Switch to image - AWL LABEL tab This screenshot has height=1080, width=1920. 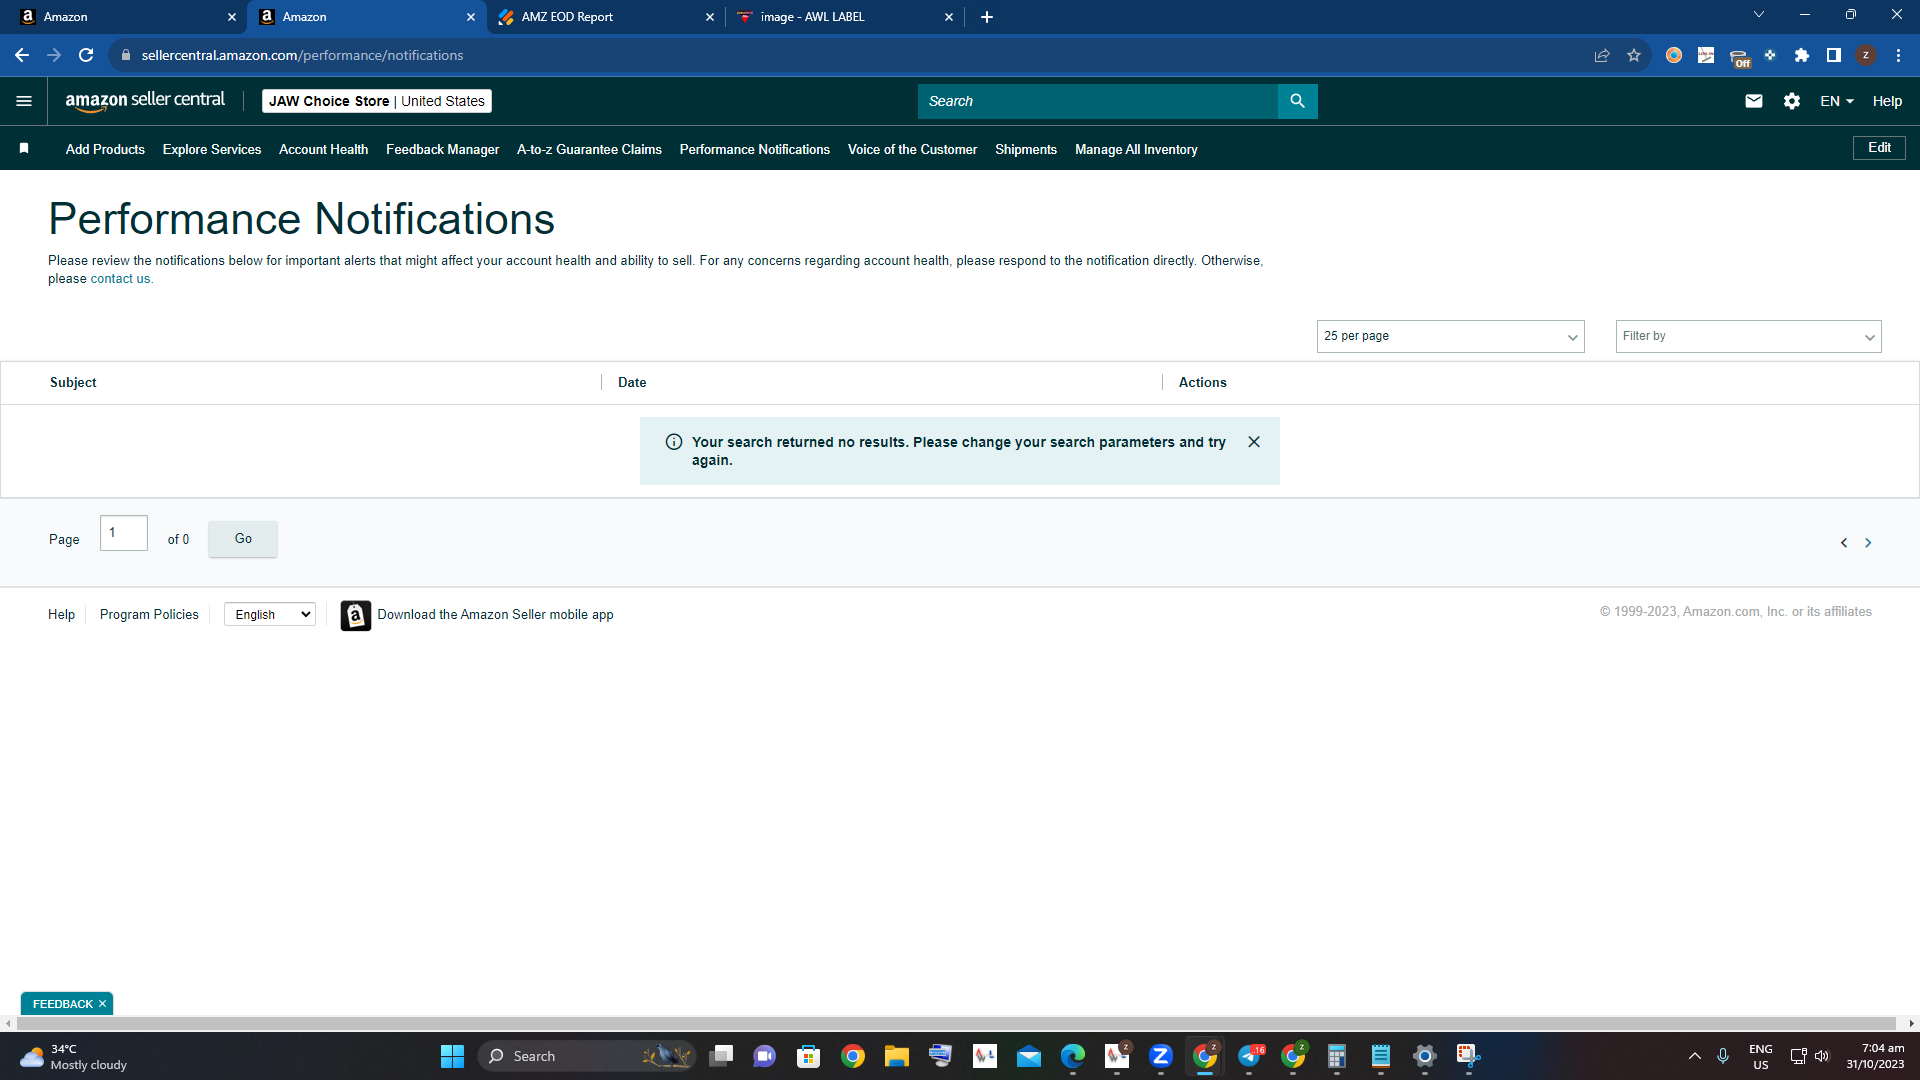845,17
